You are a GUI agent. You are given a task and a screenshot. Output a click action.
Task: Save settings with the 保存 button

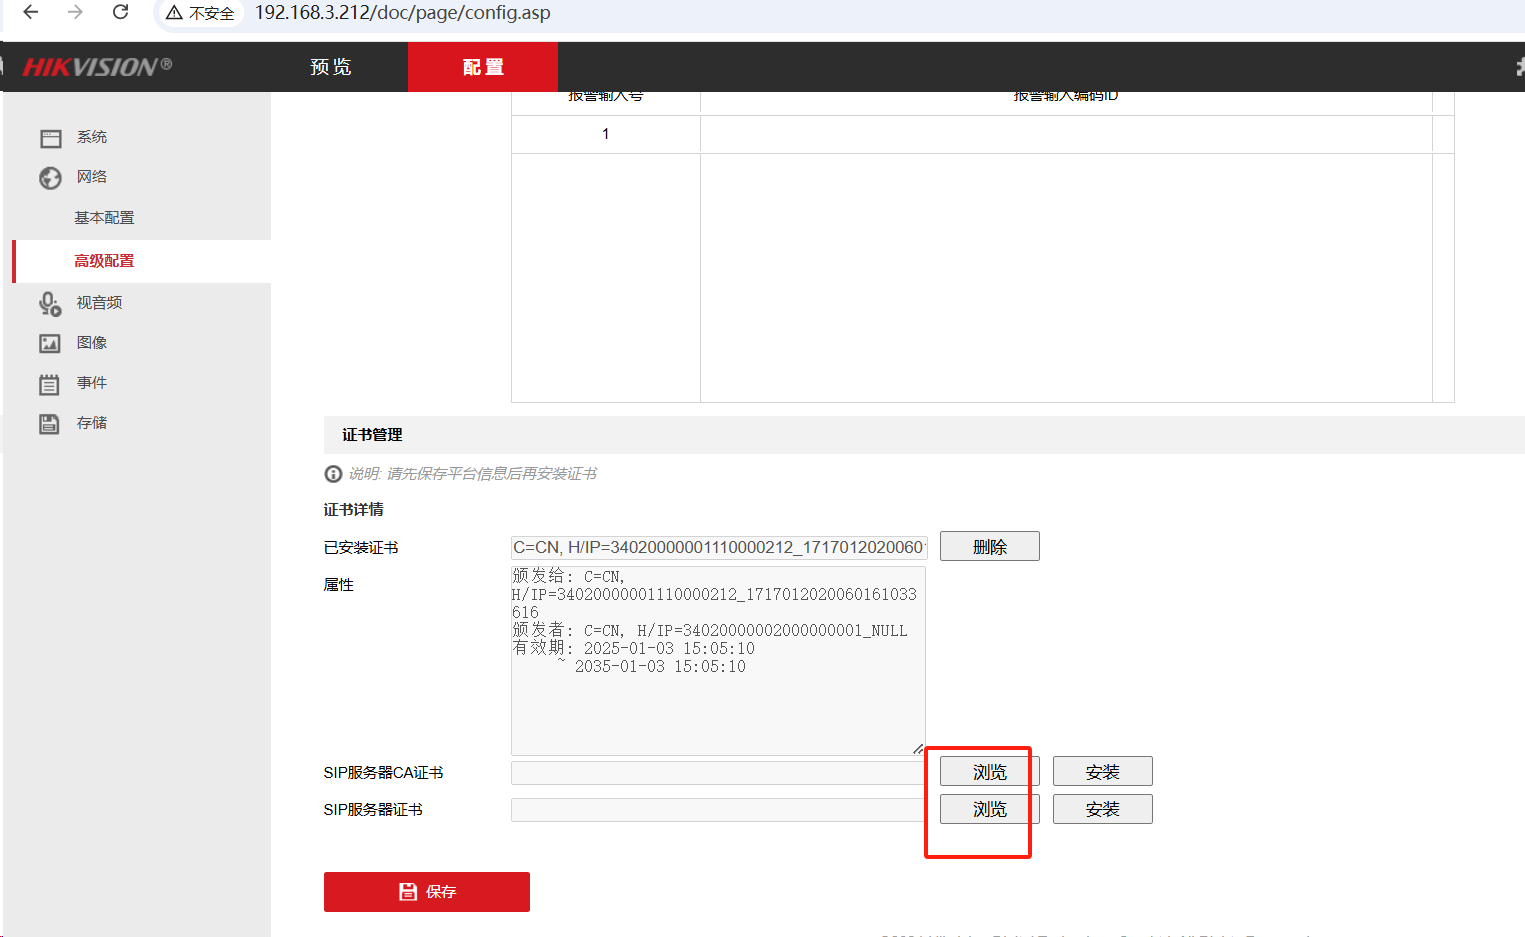(x=426, y=891)
